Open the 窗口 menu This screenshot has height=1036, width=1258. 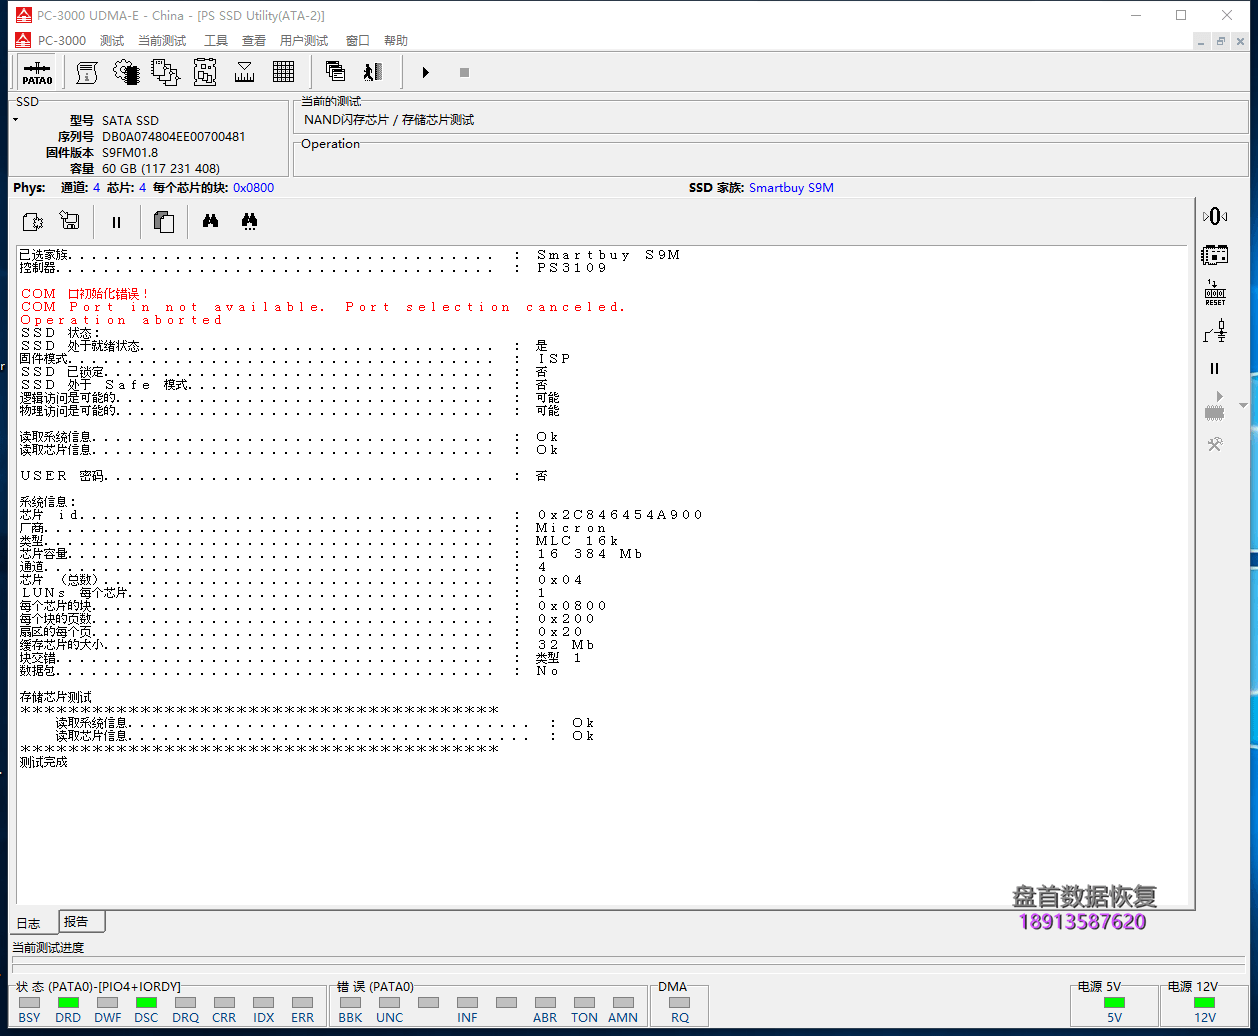tap(358, 40)
